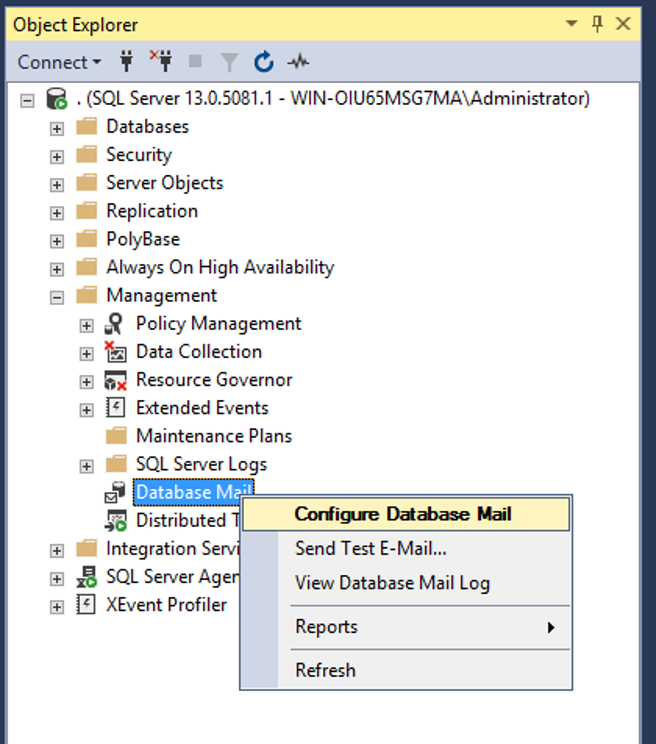Select the Extended Events label
Image resolution: width=656 pixels, height=744 pixels.
coord(203,408)
